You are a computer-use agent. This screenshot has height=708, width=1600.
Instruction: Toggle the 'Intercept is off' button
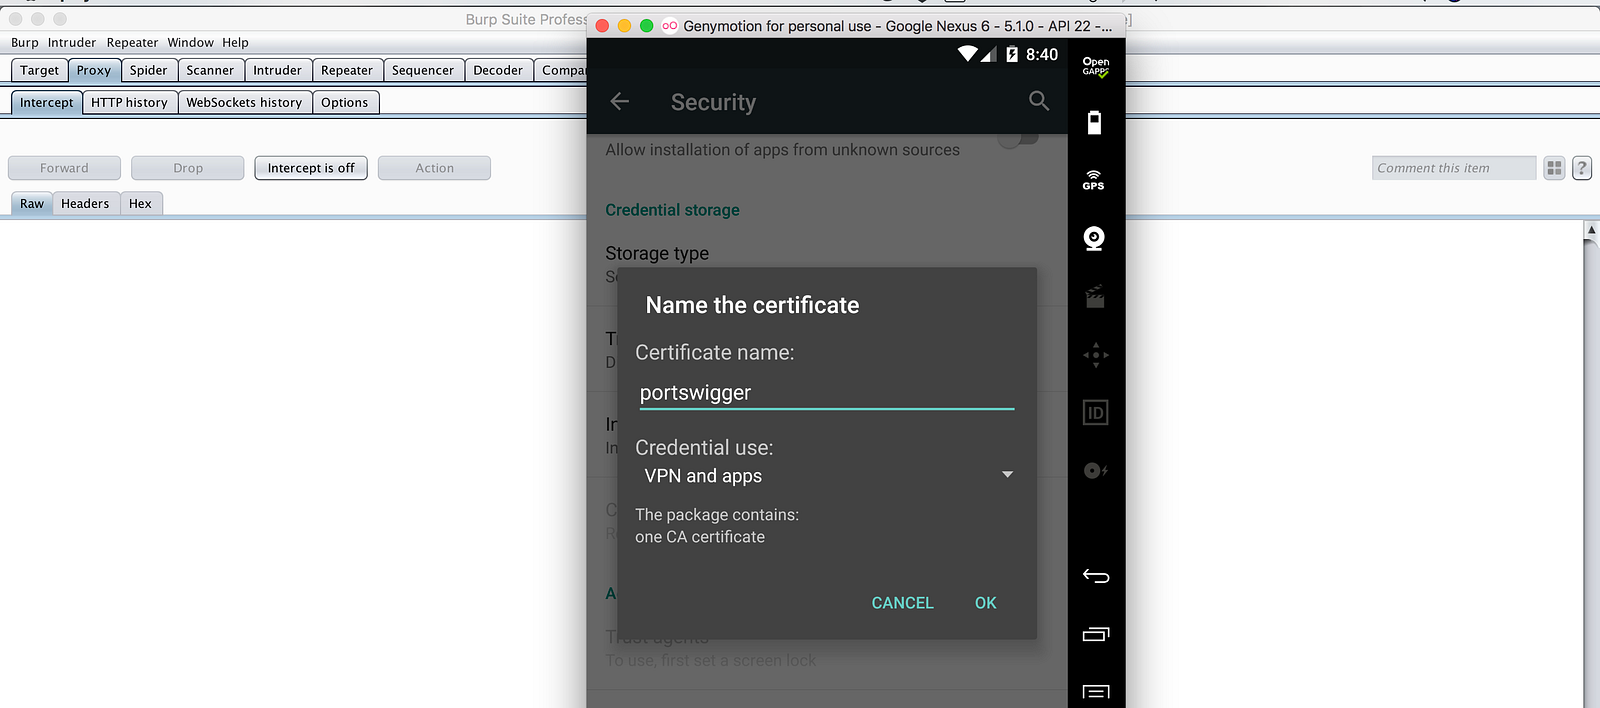(x=311, y=168)
